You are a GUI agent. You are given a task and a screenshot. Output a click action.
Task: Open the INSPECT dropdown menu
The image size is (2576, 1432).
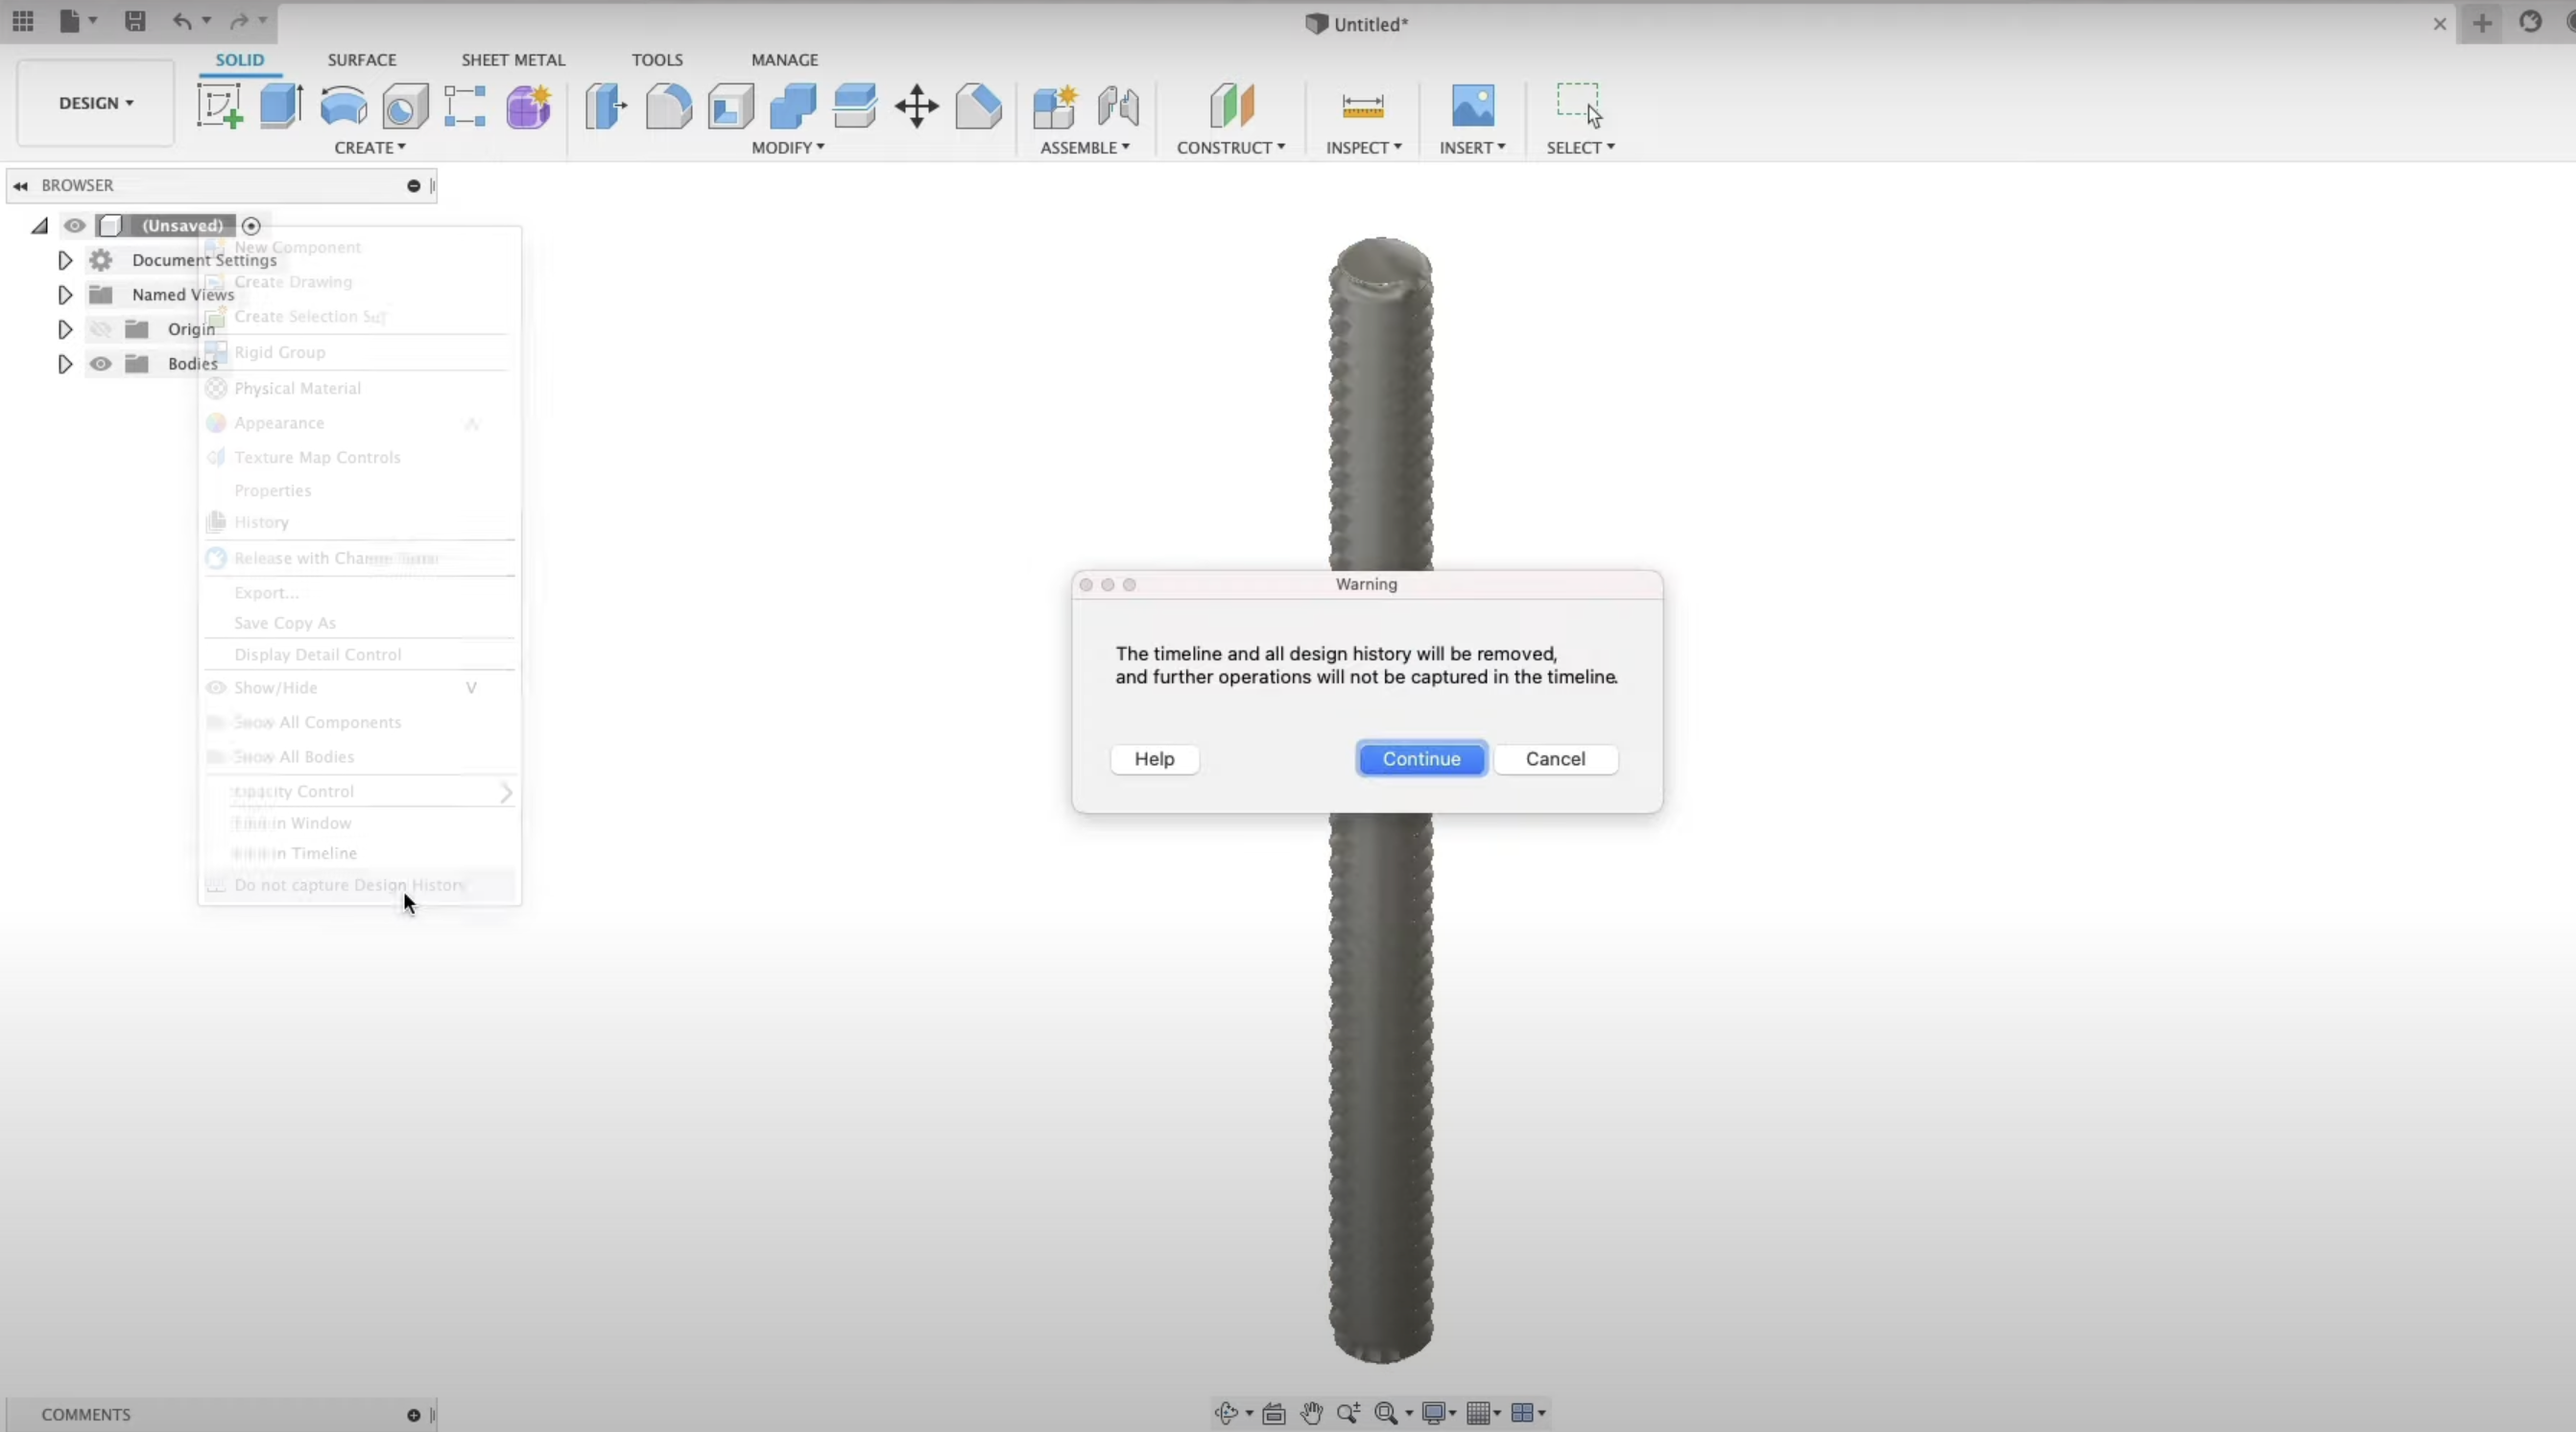[1364, 147]
